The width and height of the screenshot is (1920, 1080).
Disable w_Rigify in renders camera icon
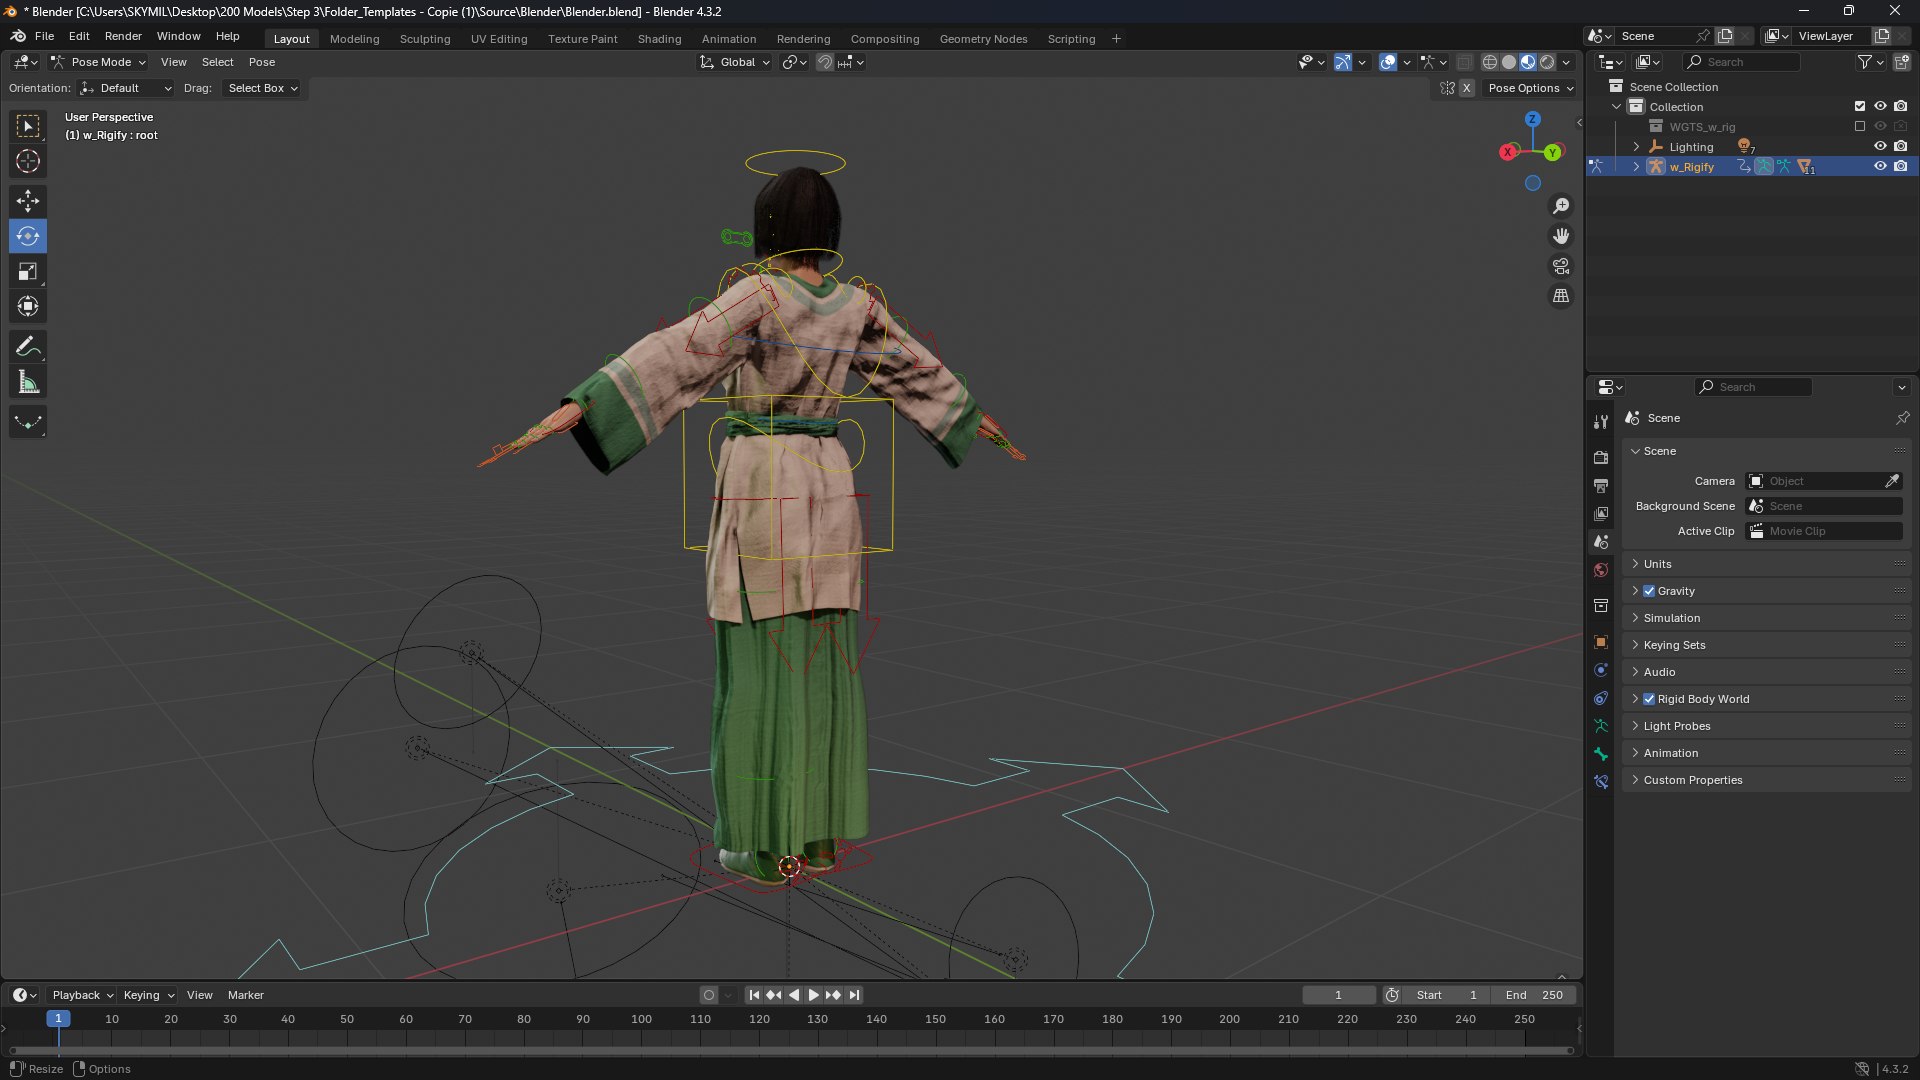point(1901,167)
